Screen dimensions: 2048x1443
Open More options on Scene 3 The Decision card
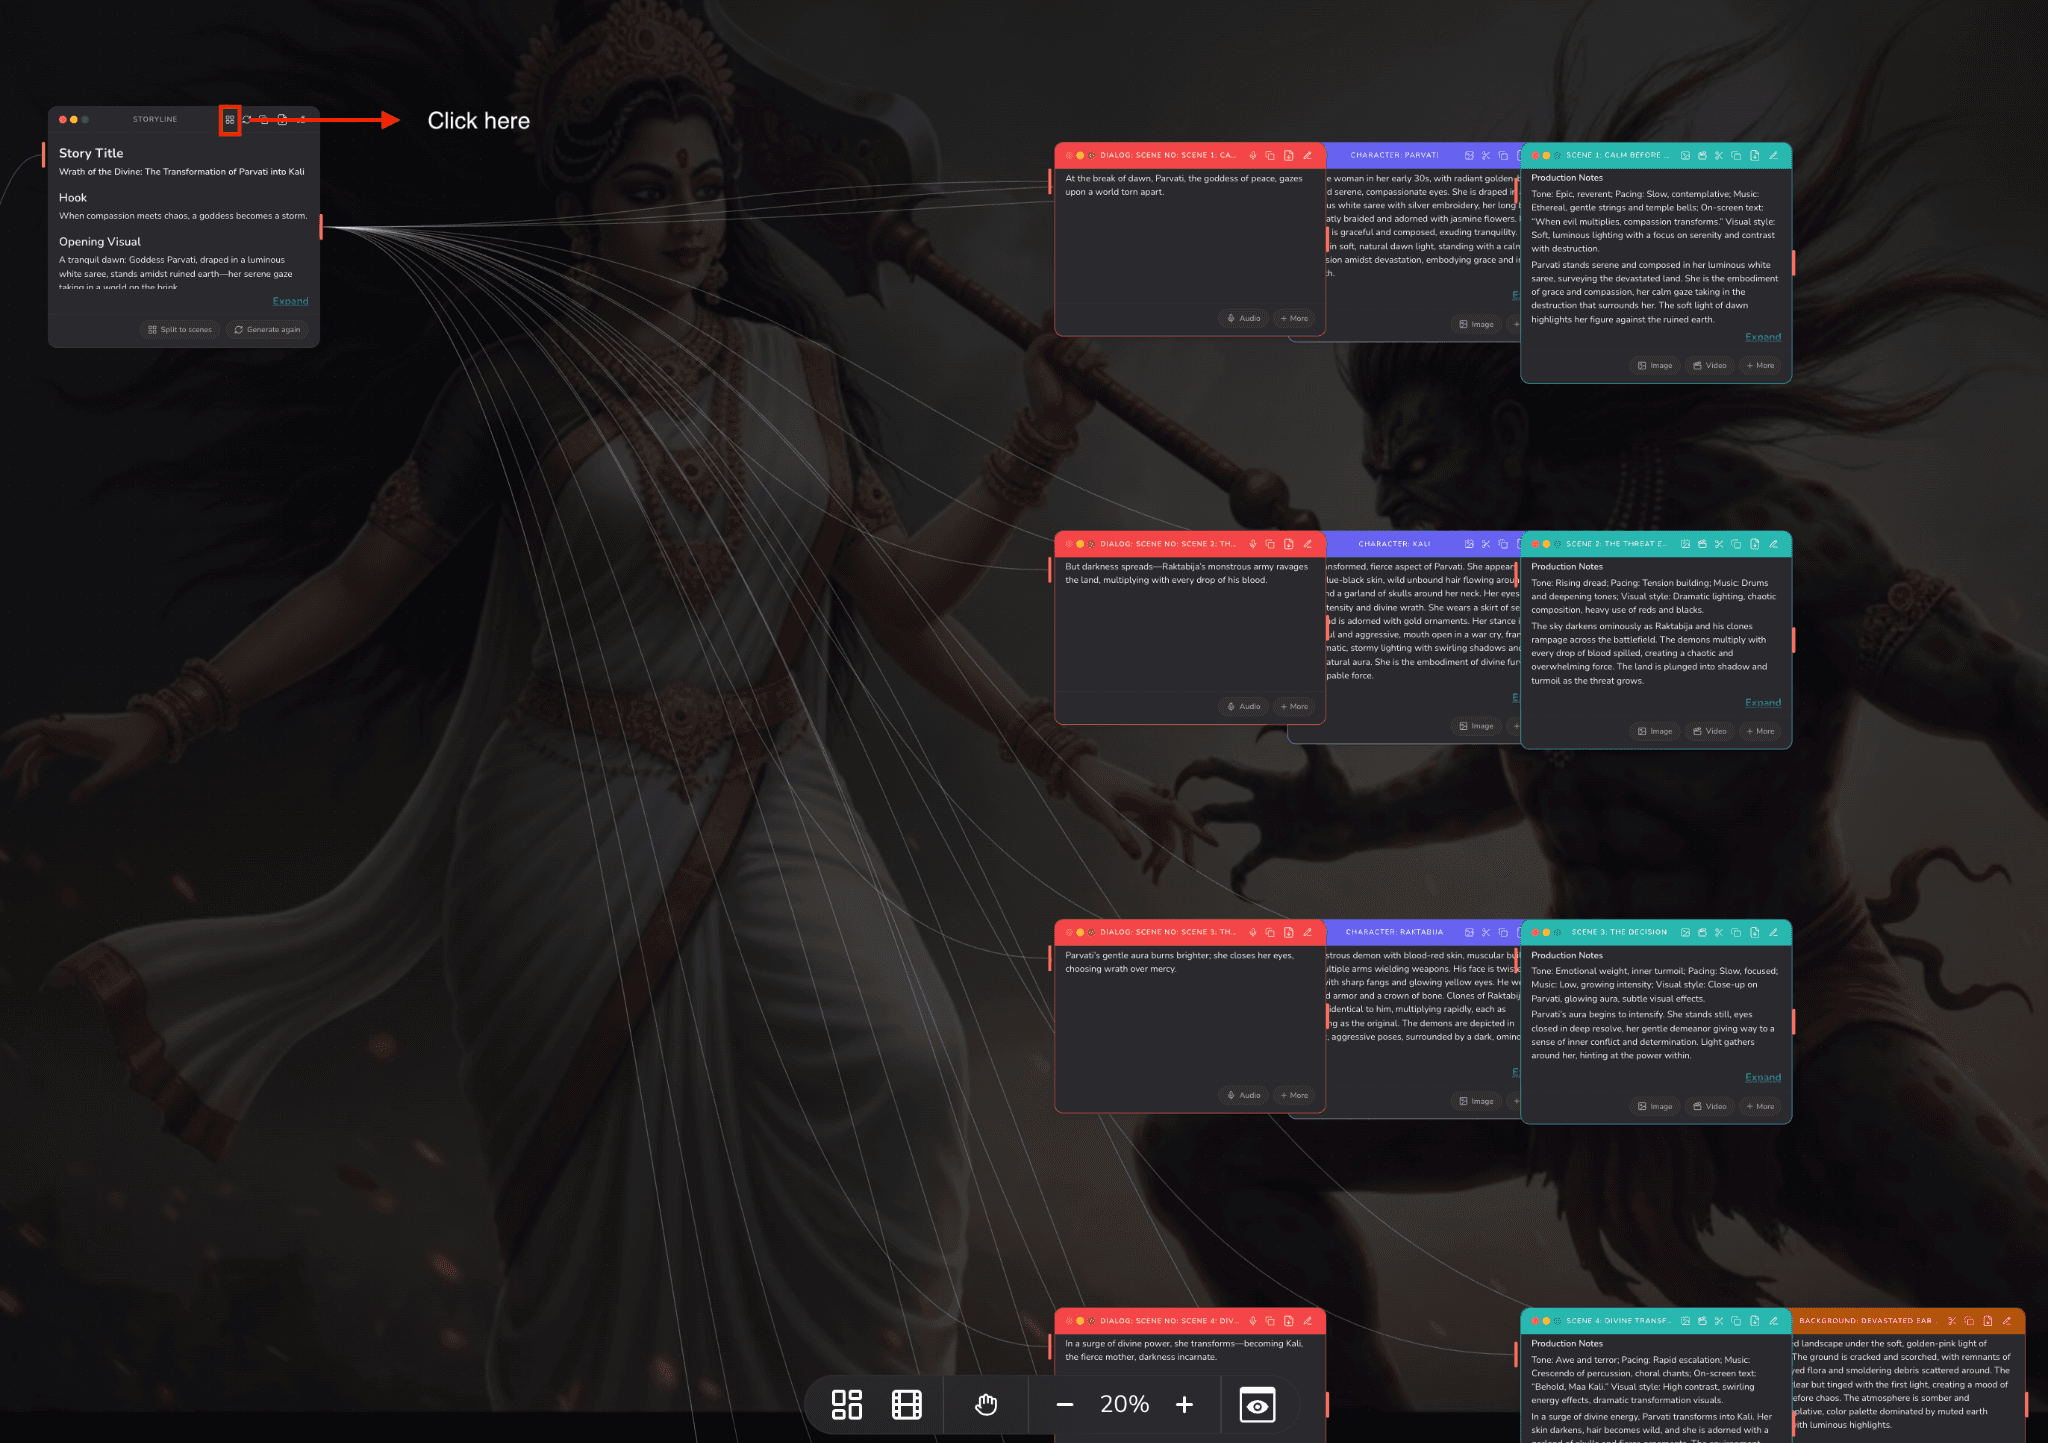click(1760, 1106)
